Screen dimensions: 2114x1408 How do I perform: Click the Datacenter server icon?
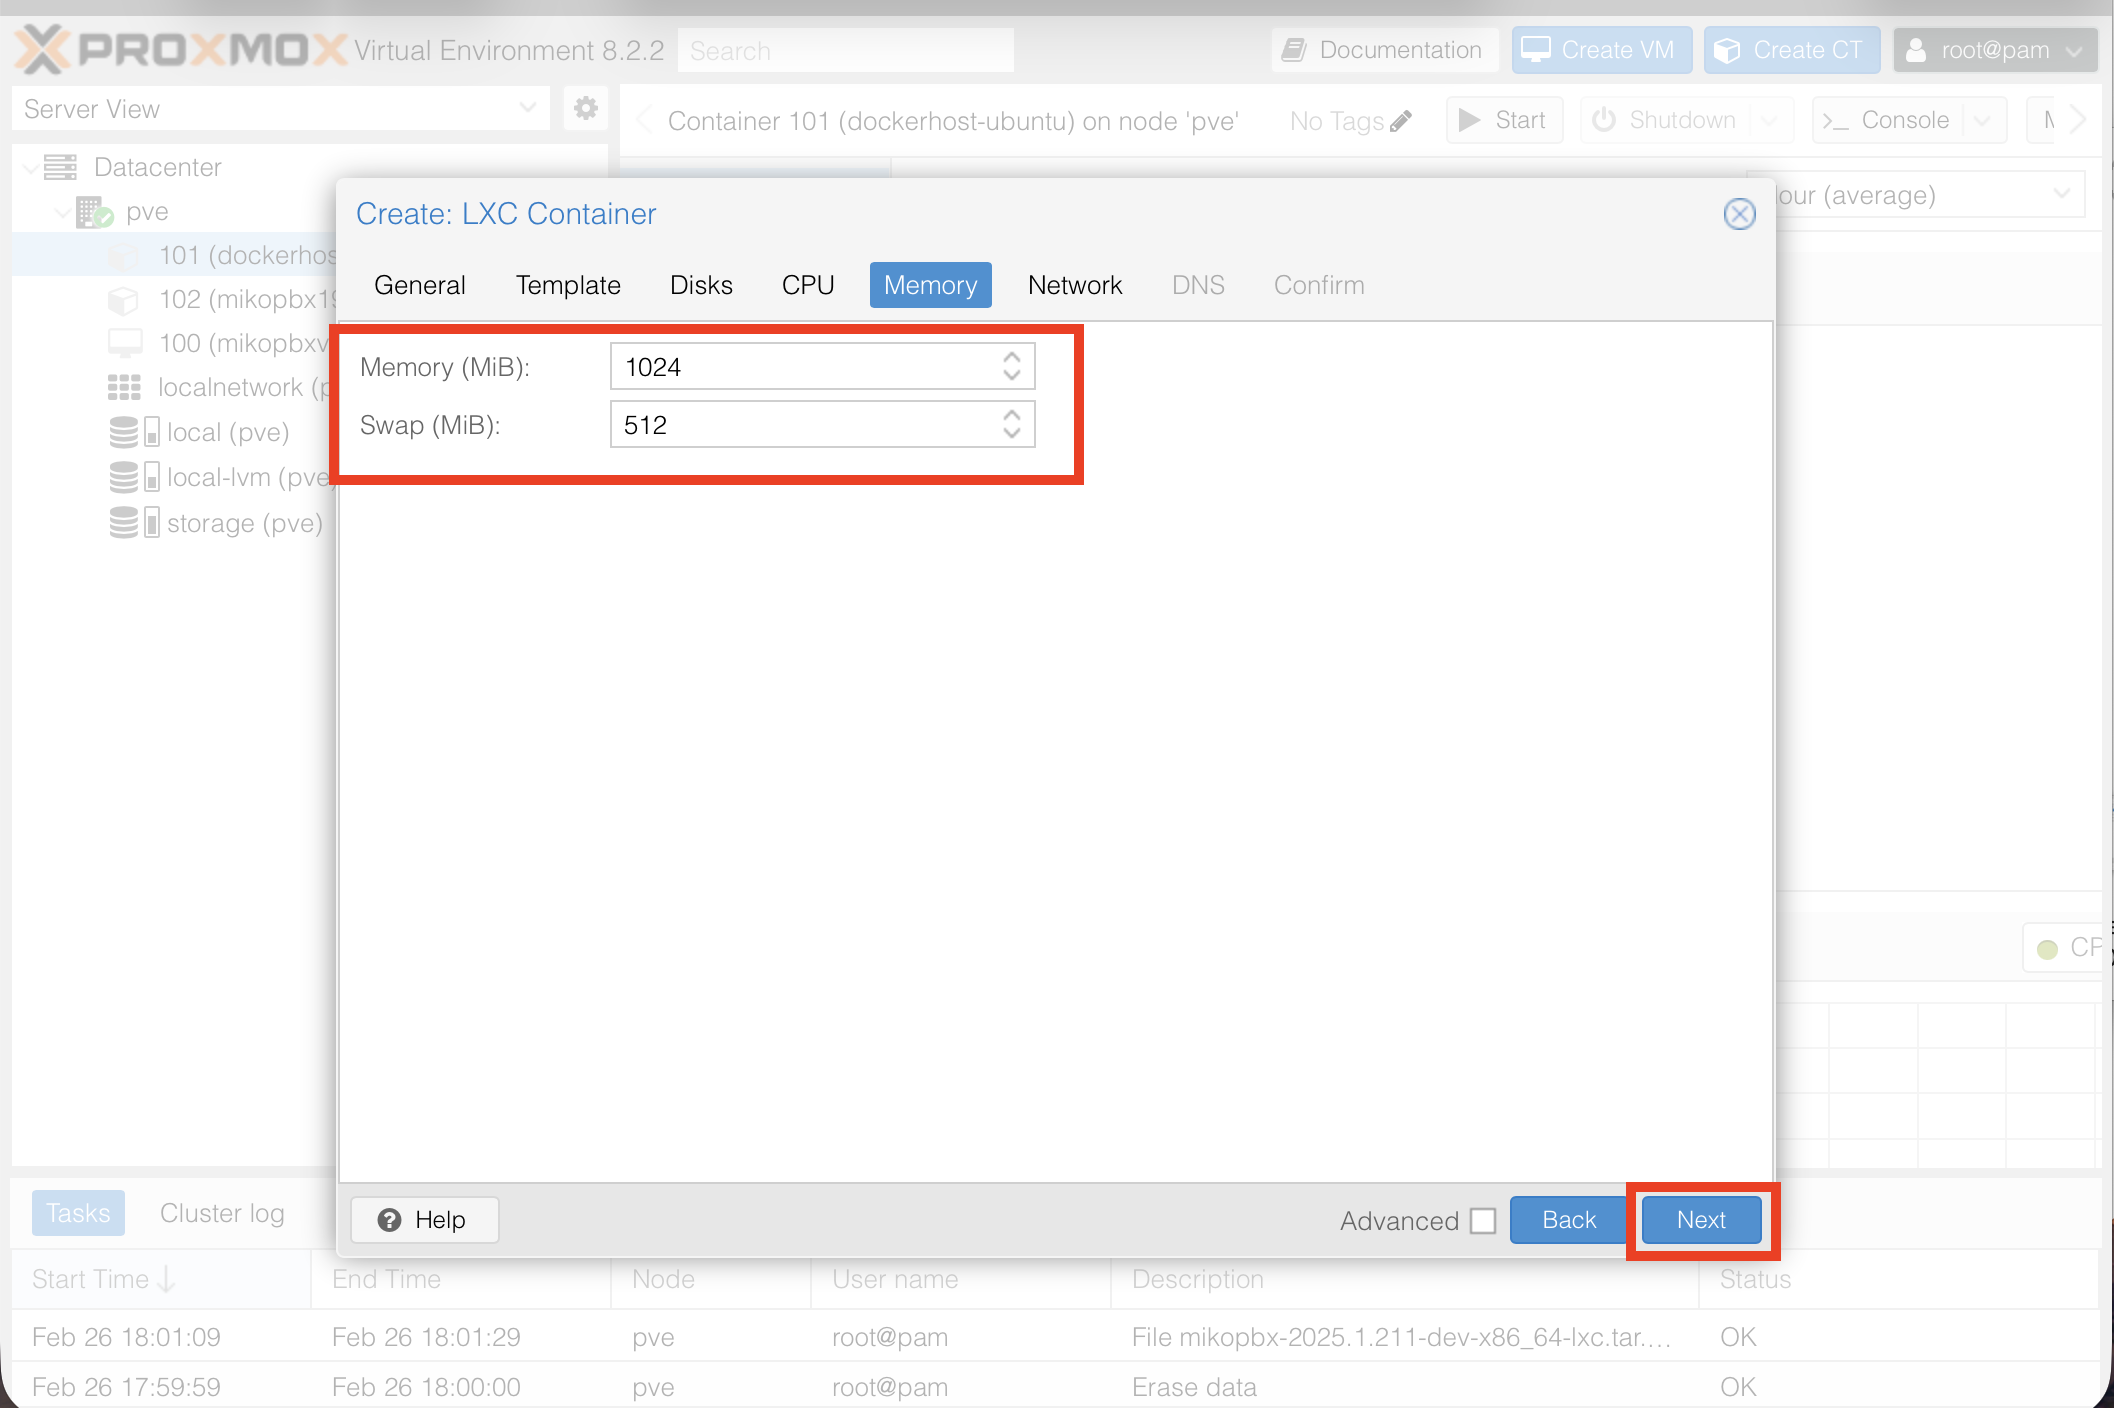click(x=60, y=167)
